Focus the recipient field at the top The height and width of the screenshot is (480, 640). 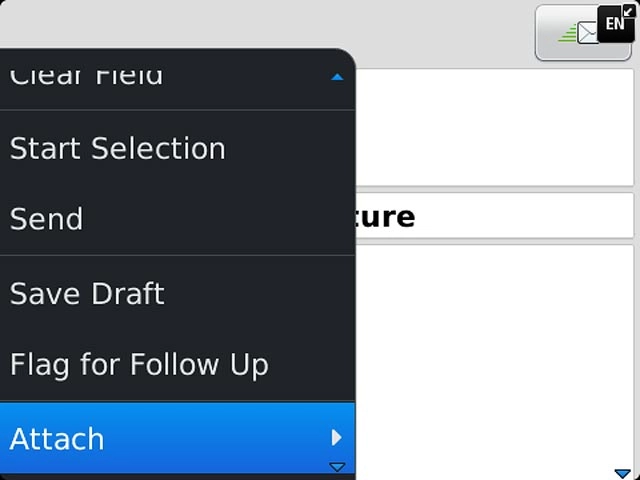click(494, 127)
